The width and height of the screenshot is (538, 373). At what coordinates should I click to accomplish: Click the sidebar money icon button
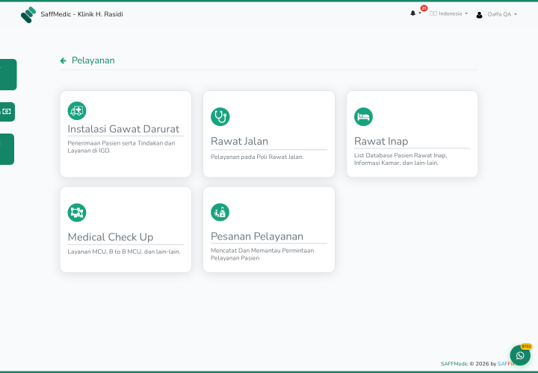7,112
